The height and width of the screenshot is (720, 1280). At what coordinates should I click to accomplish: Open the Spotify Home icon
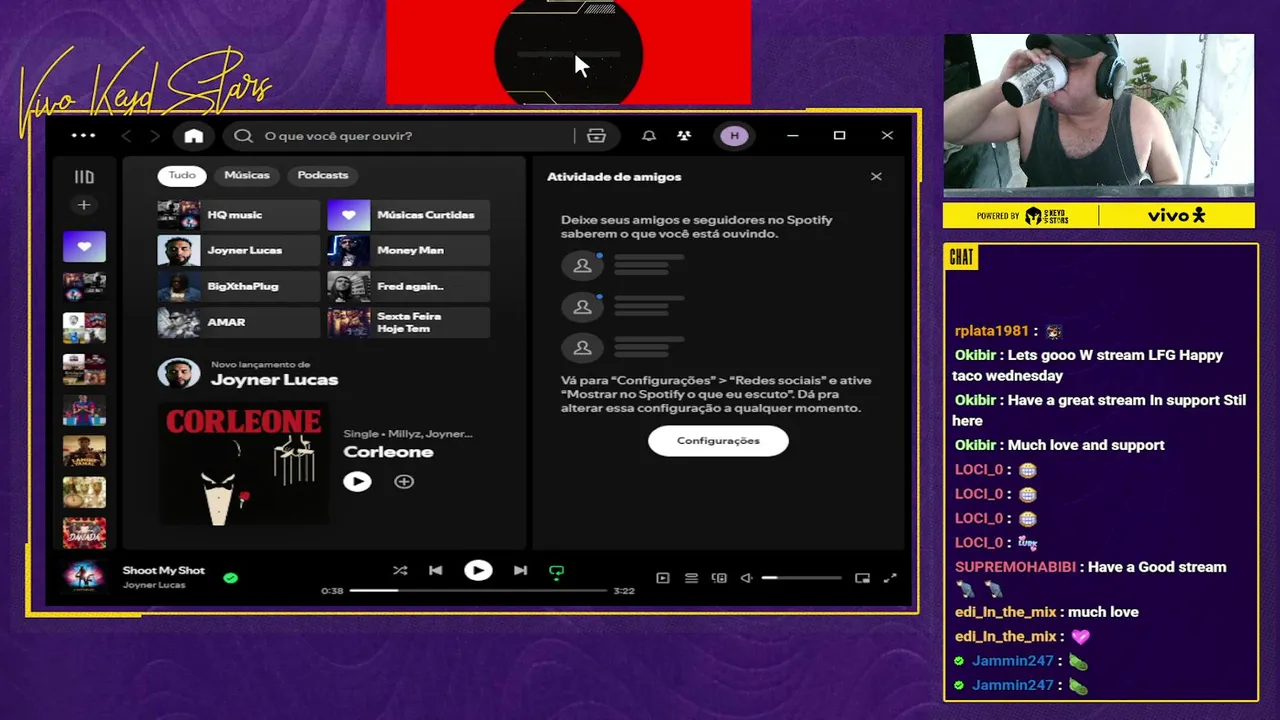coord(194,136)
